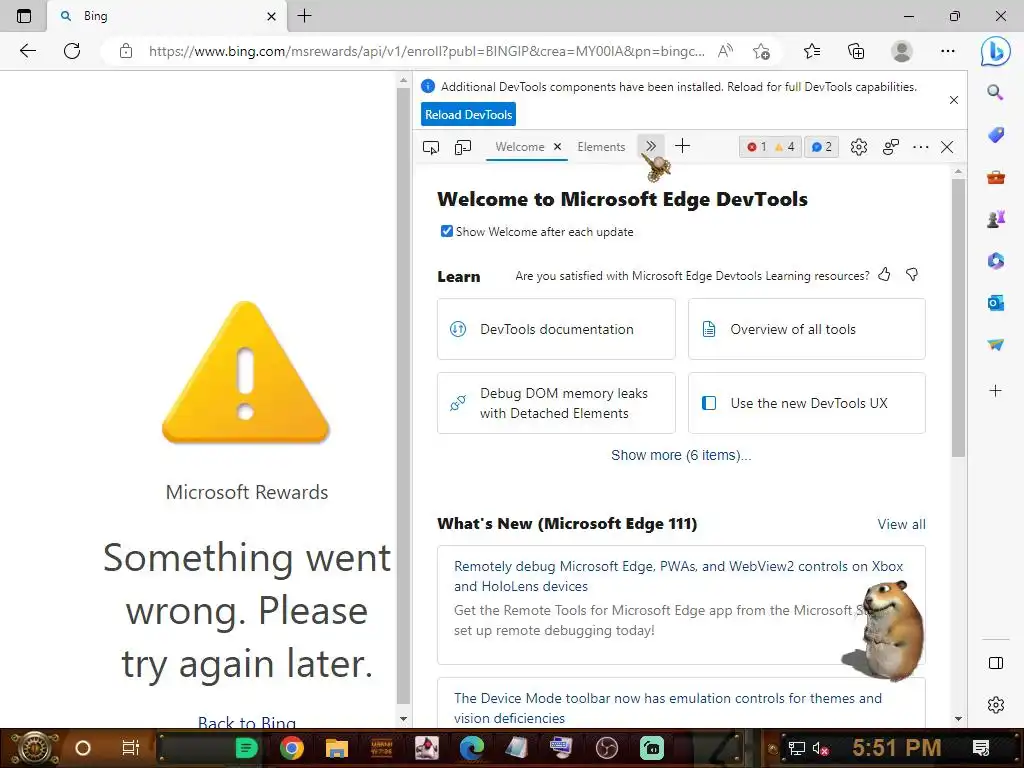Viewport: 1024px width, 768px height.
Task: Click the address bar URL
Action: click(x=426, y=51)
